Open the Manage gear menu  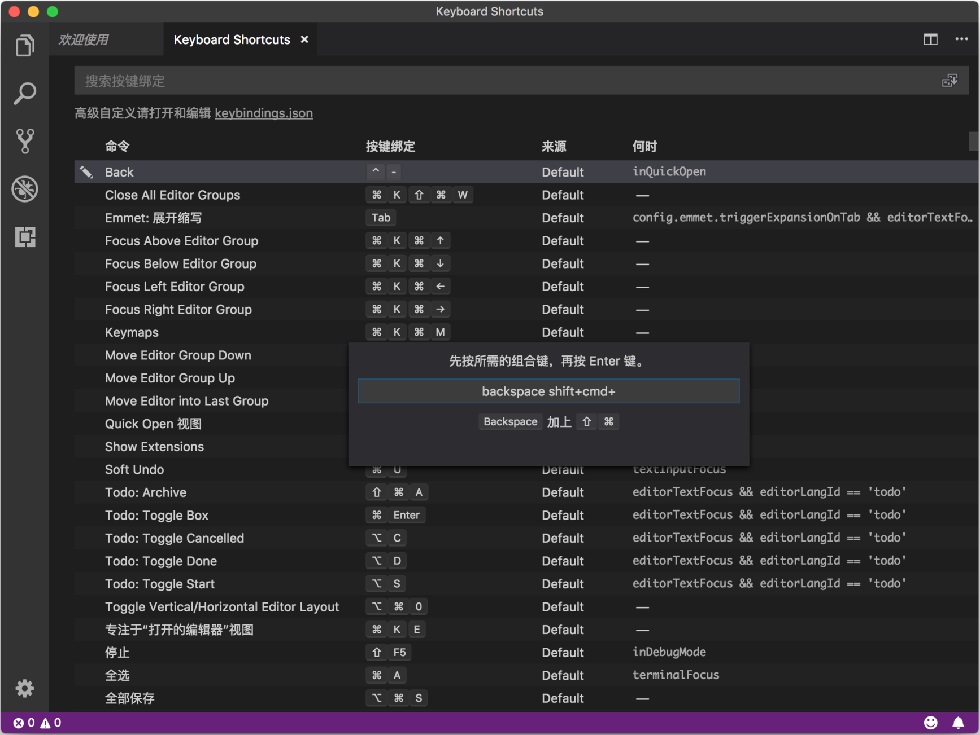pyautogui.click(x=24, y=688)
